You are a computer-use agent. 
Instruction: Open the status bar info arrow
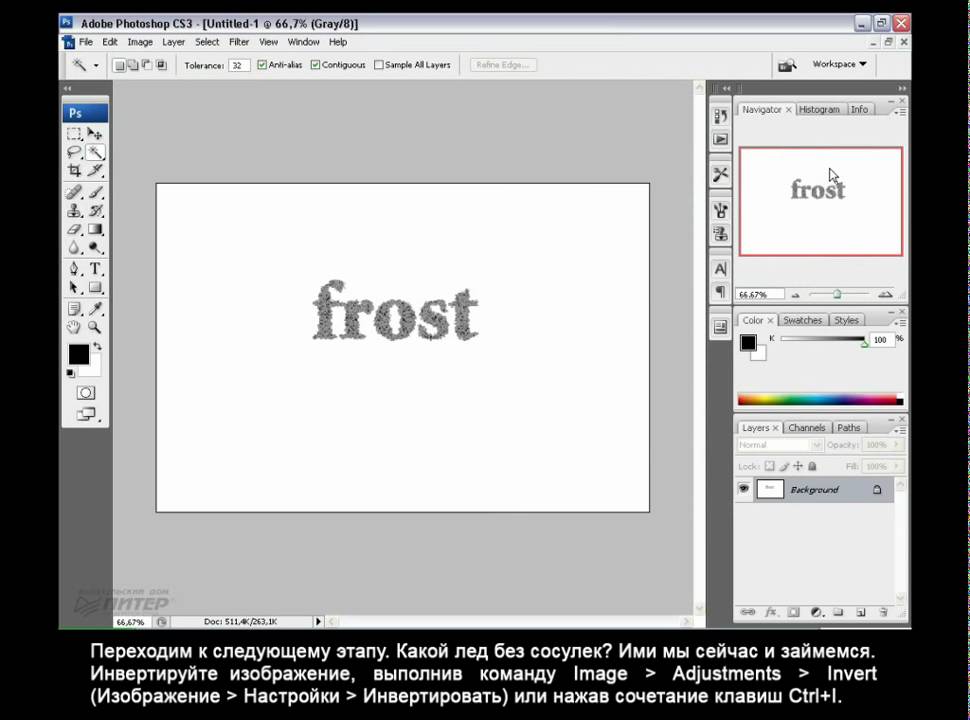click(319, 622)
